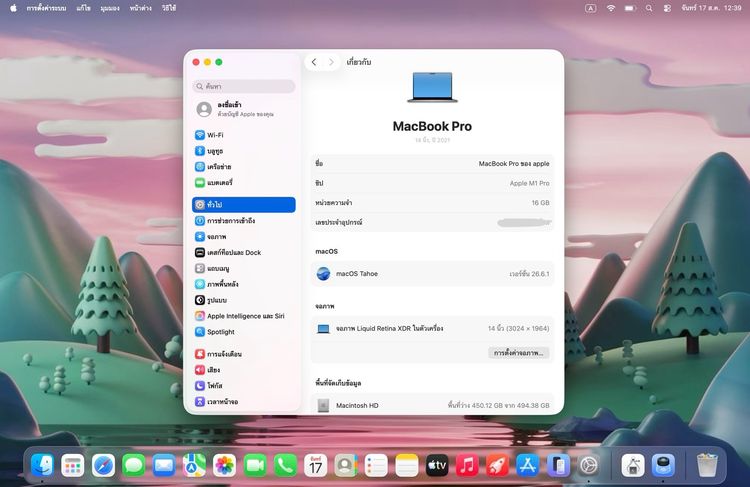This screenshot has height=487, width=750.
Task: Click the chip value "Apple M1 Pro"
Action: [529, 183]
